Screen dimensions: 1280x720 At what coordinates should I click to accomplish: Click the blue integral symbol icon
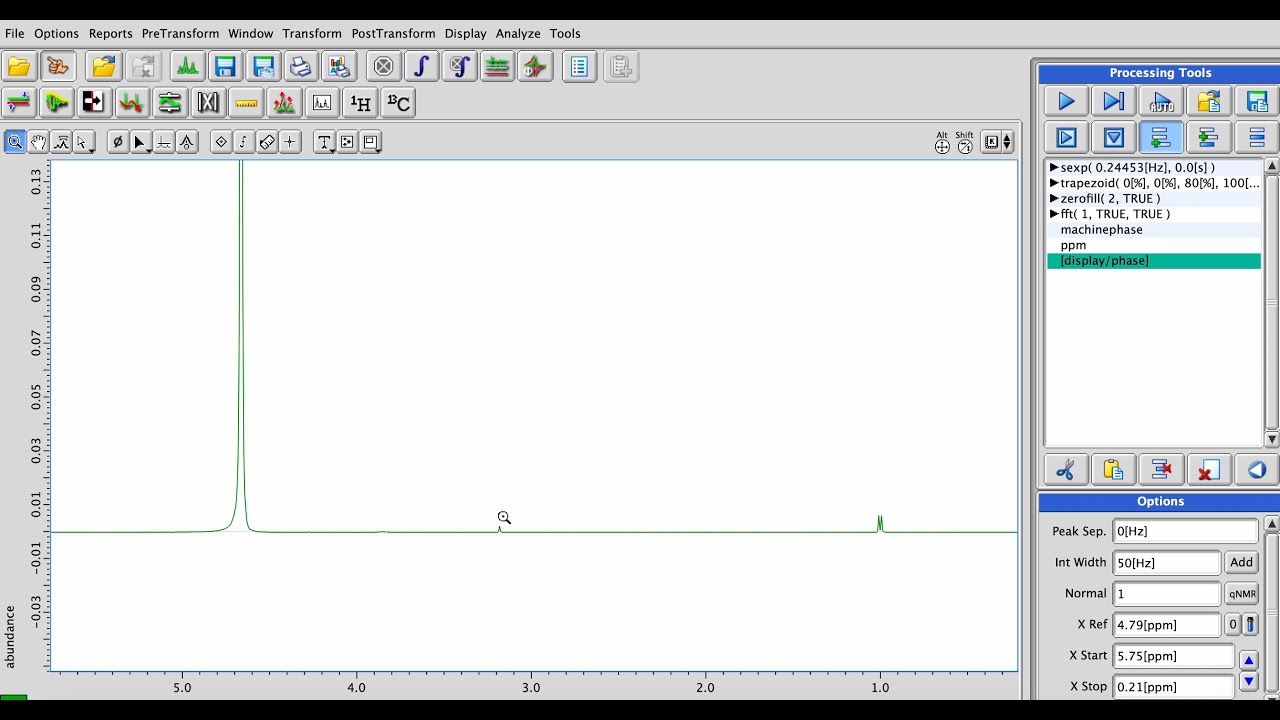pos(421,67)
